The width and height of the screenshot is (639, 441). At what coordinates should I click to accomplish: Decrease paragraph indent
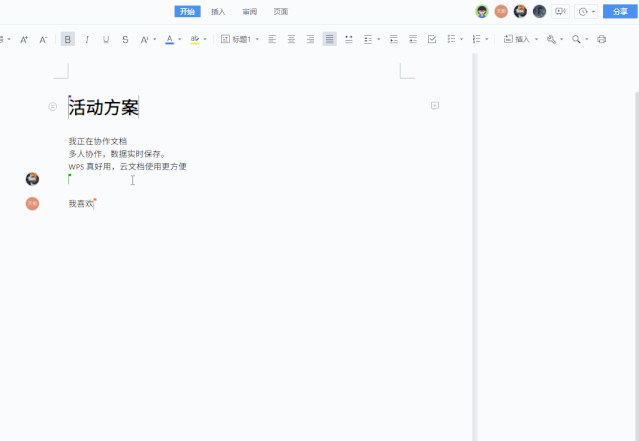[394, 40]
